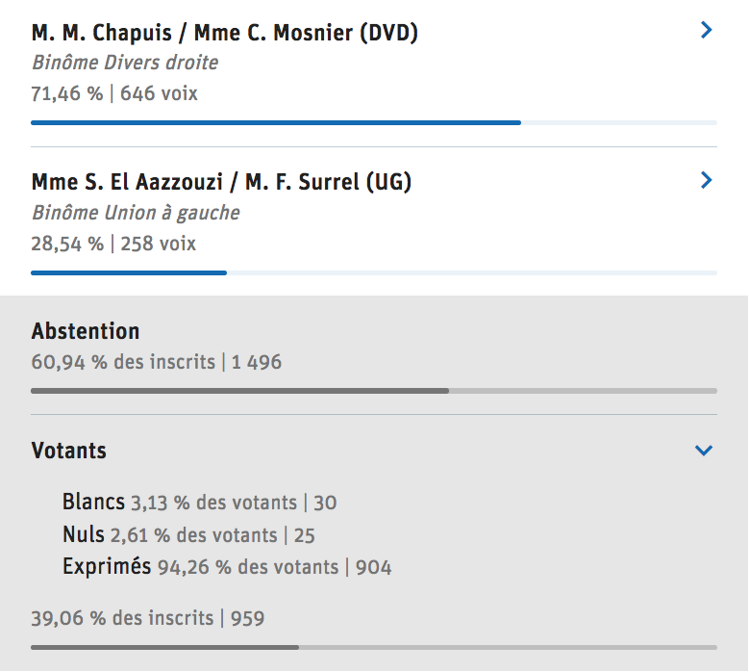Screen dimensions: 749x672
Task: Open the El Aazzouzi / Surrel details arrow
Action: (x=706, y=181)
